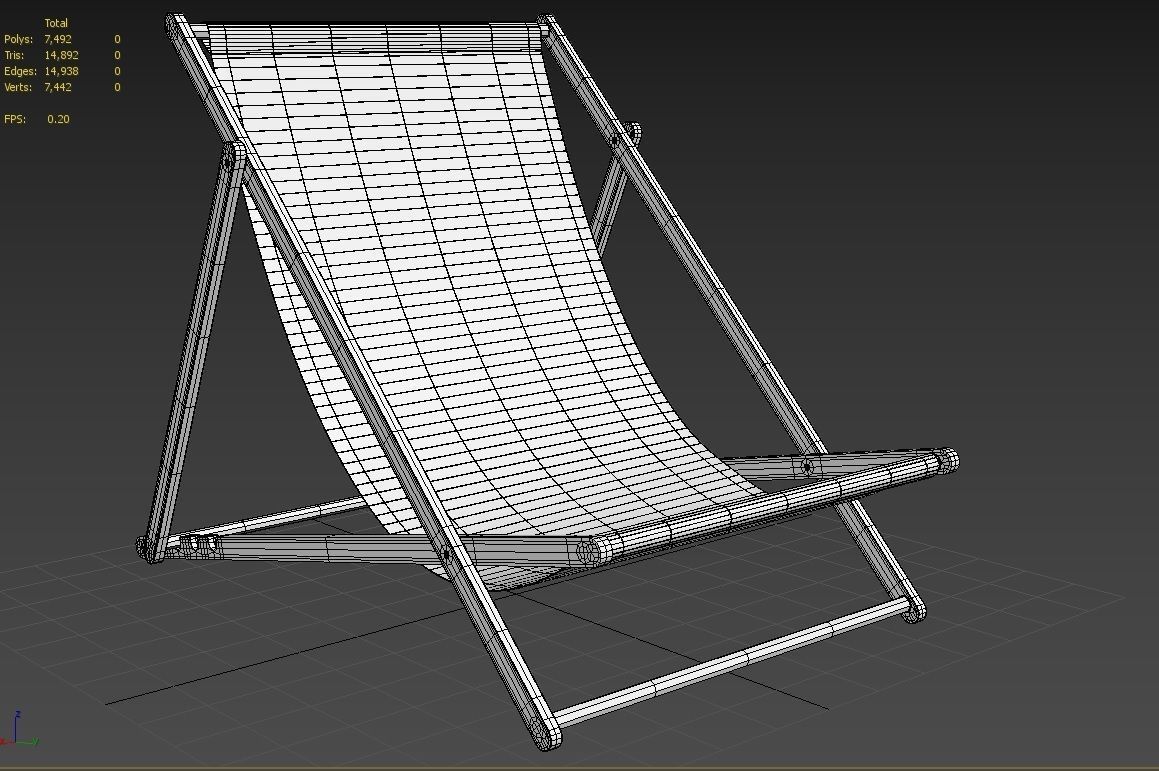The height and width of the screenshot is (771, 1159).
Task: Click the "Verts:" label in viewport statistics
Action: (18, 87)
